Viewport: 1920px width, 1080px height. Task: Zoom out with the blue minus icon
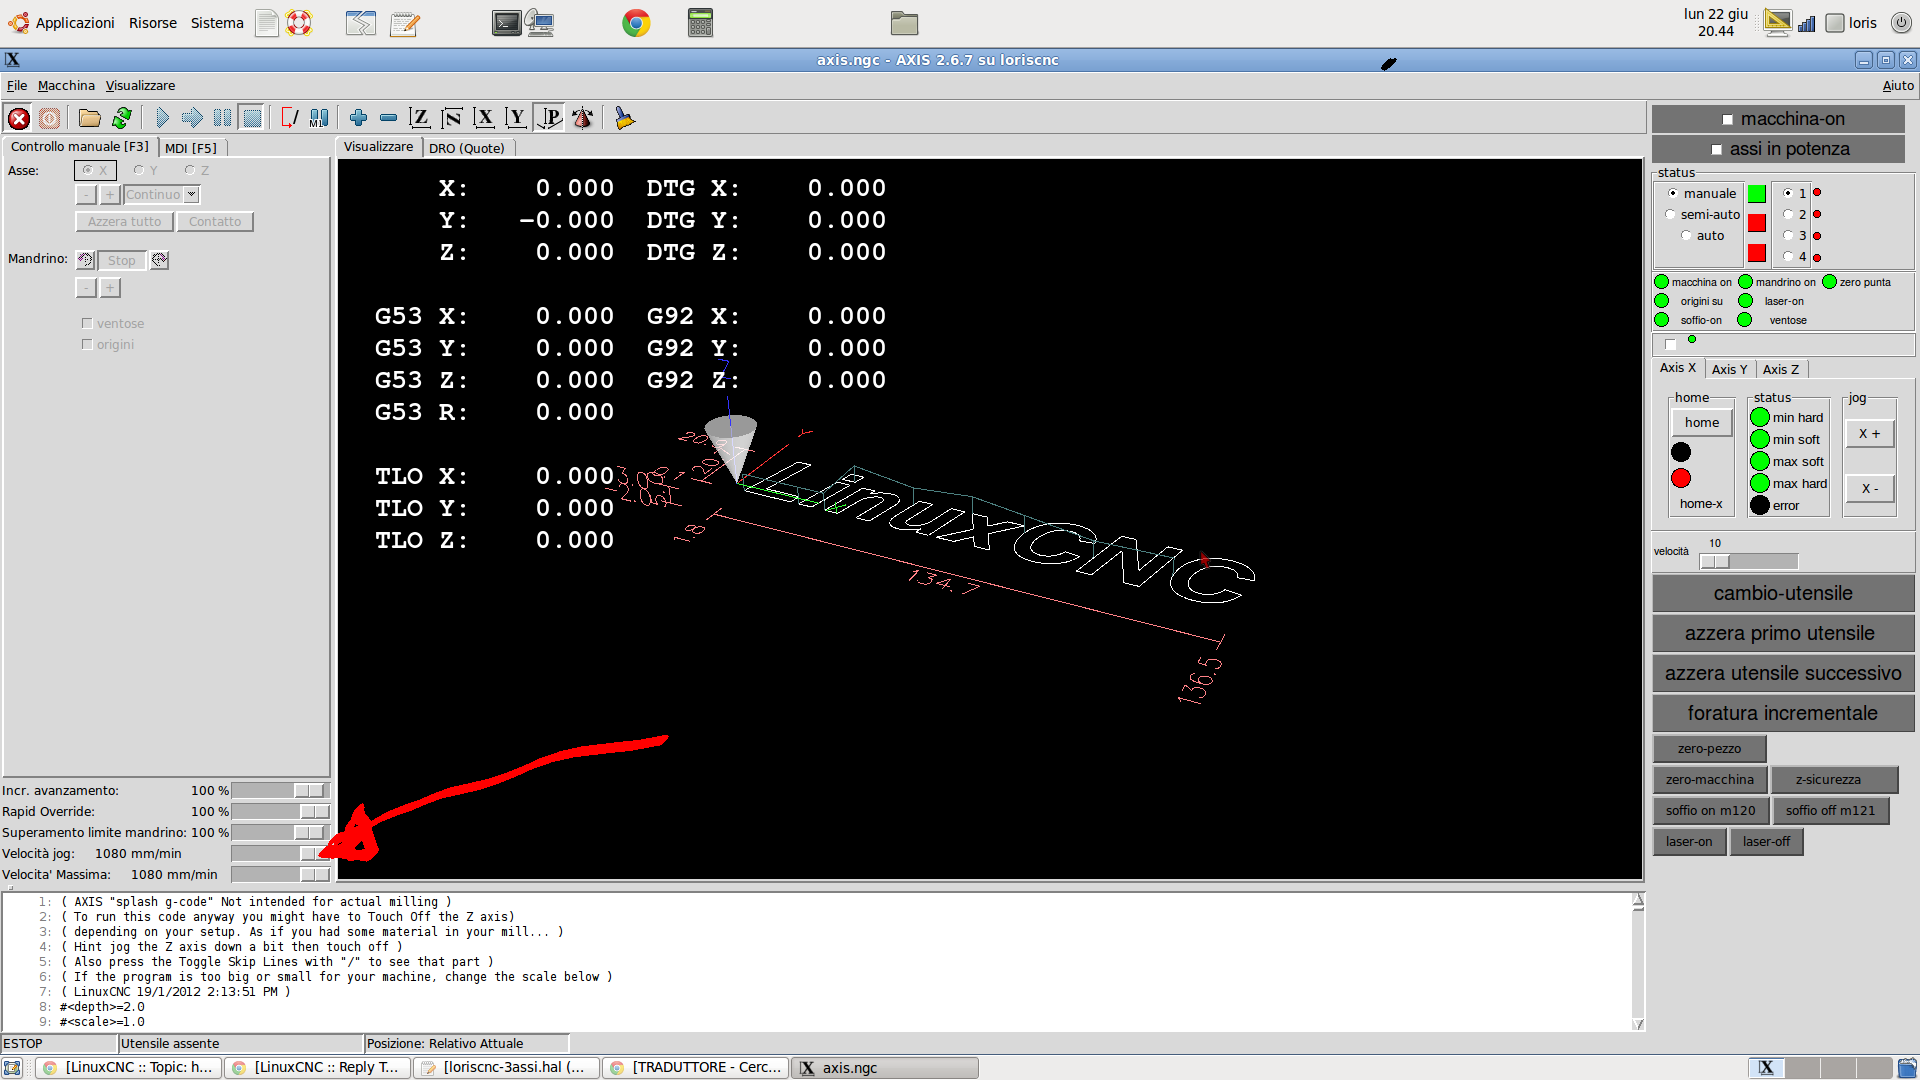tap(388, 119)
